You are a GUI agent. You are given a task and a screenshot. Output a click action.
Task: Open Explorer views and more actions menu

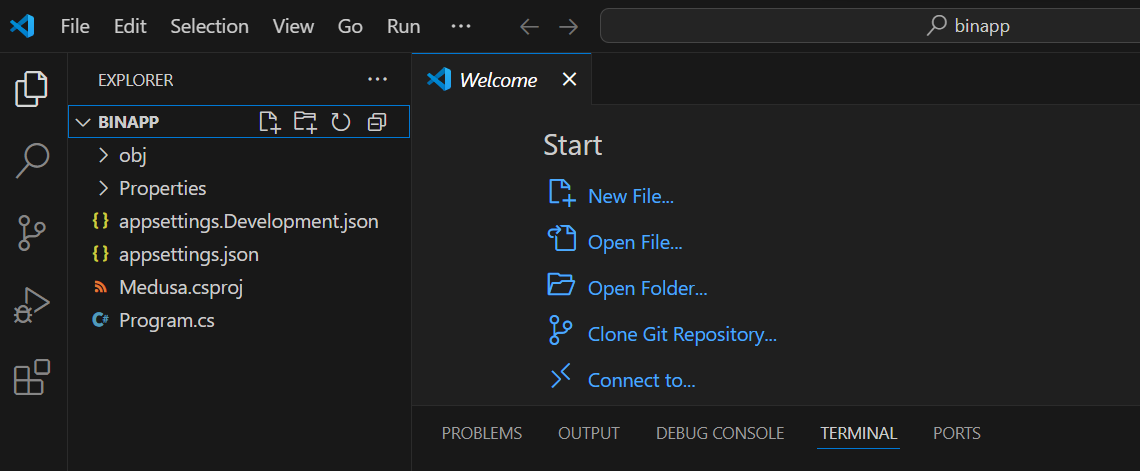pos(377,79)
